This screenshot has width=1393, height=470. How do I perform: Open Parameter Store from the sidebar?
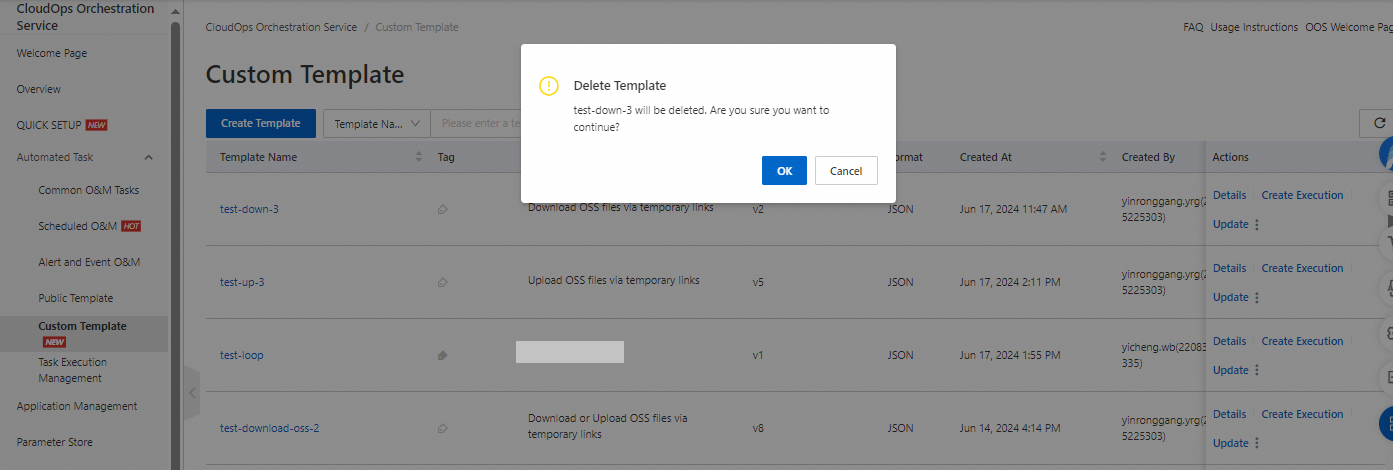[55, 442]
